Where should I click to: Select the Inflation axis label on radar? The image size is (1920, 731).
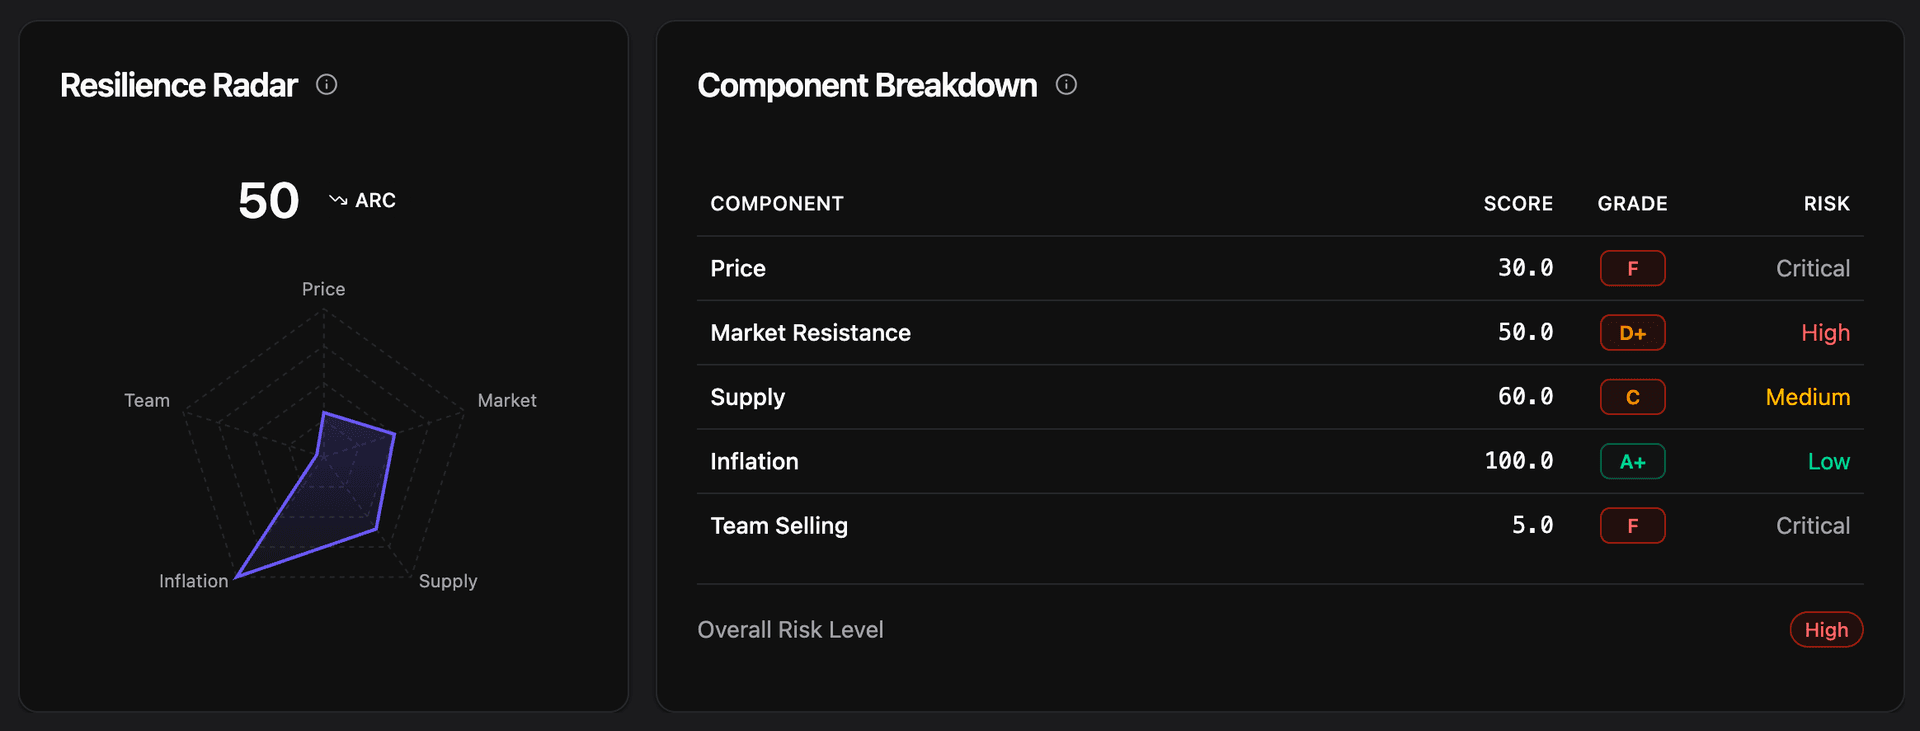[x=193, y=580]
